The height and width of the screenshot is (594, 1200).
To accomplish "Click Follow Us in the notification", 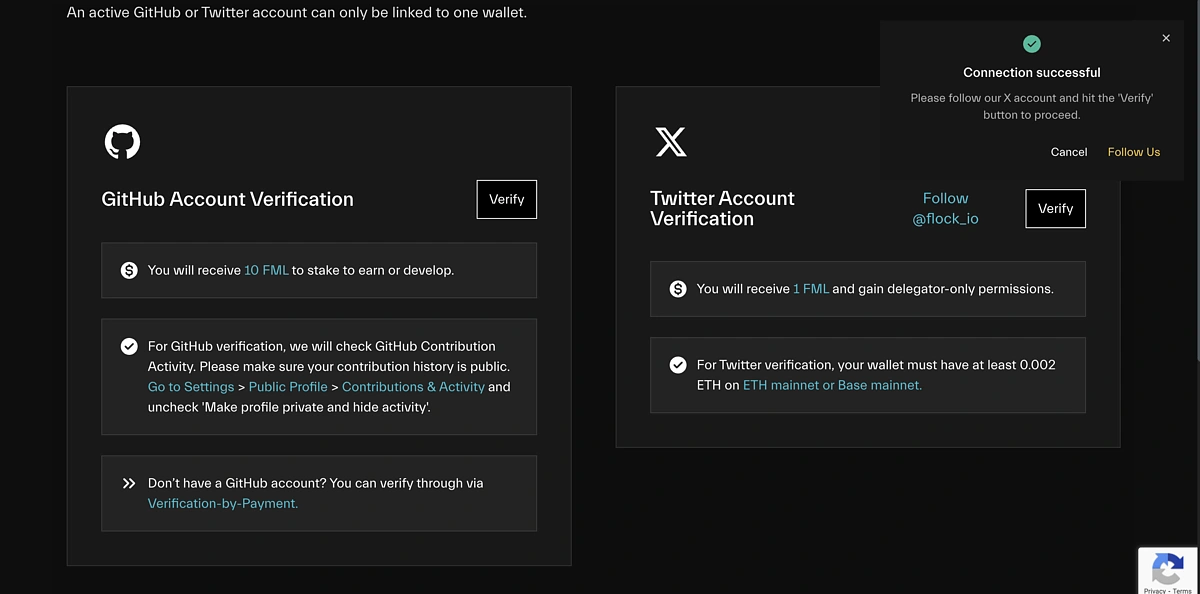I will coord(1134,152).
